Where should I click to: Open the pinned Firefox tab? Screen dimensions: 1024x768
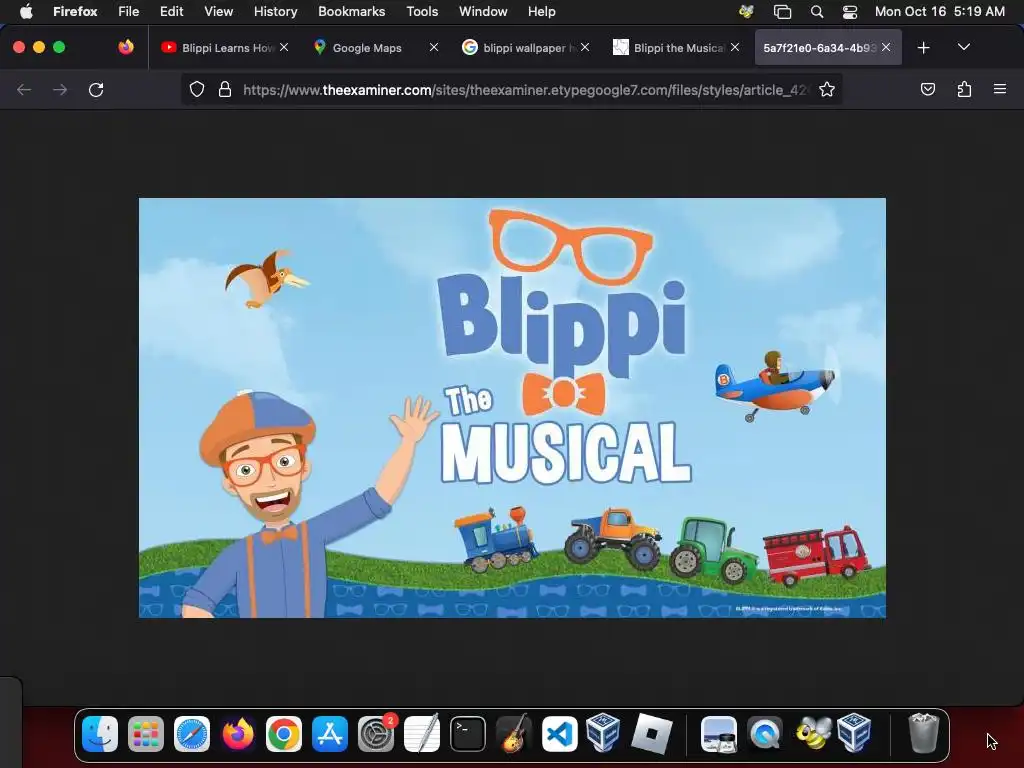(x=126, y=47)
